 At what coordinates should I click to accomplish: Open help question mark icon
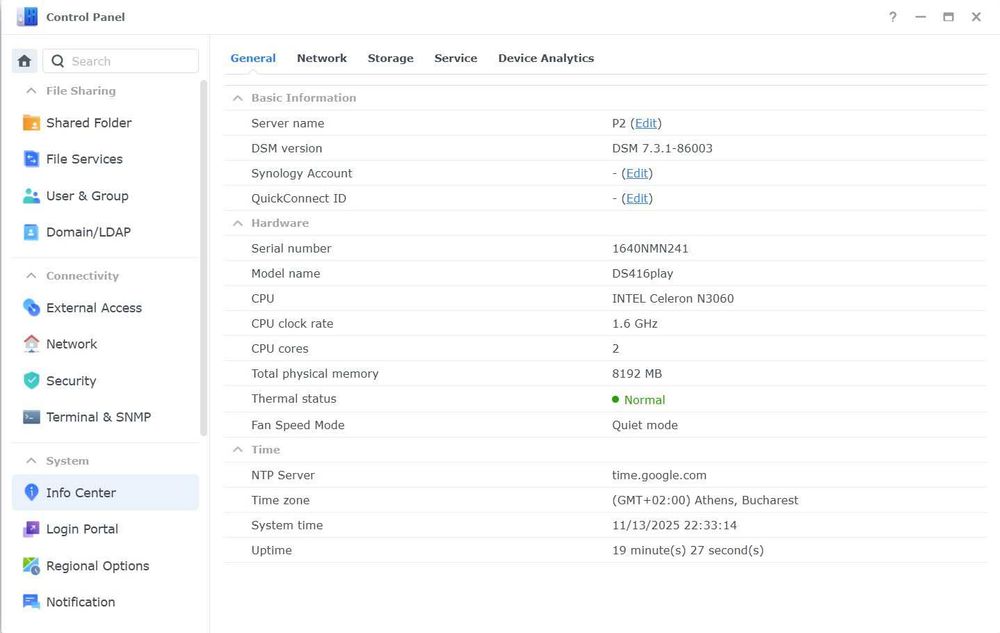pos(893,17)
